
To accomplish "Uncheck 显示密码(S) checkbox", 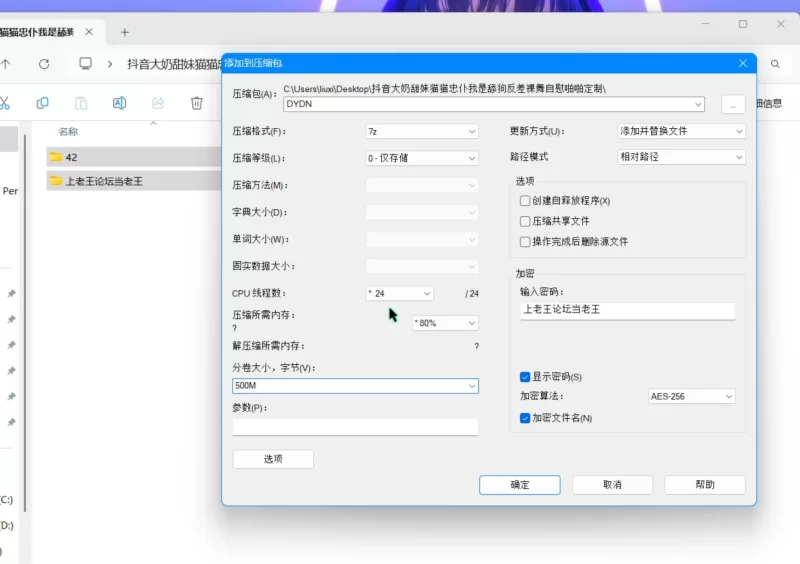I will click(525, 377).
